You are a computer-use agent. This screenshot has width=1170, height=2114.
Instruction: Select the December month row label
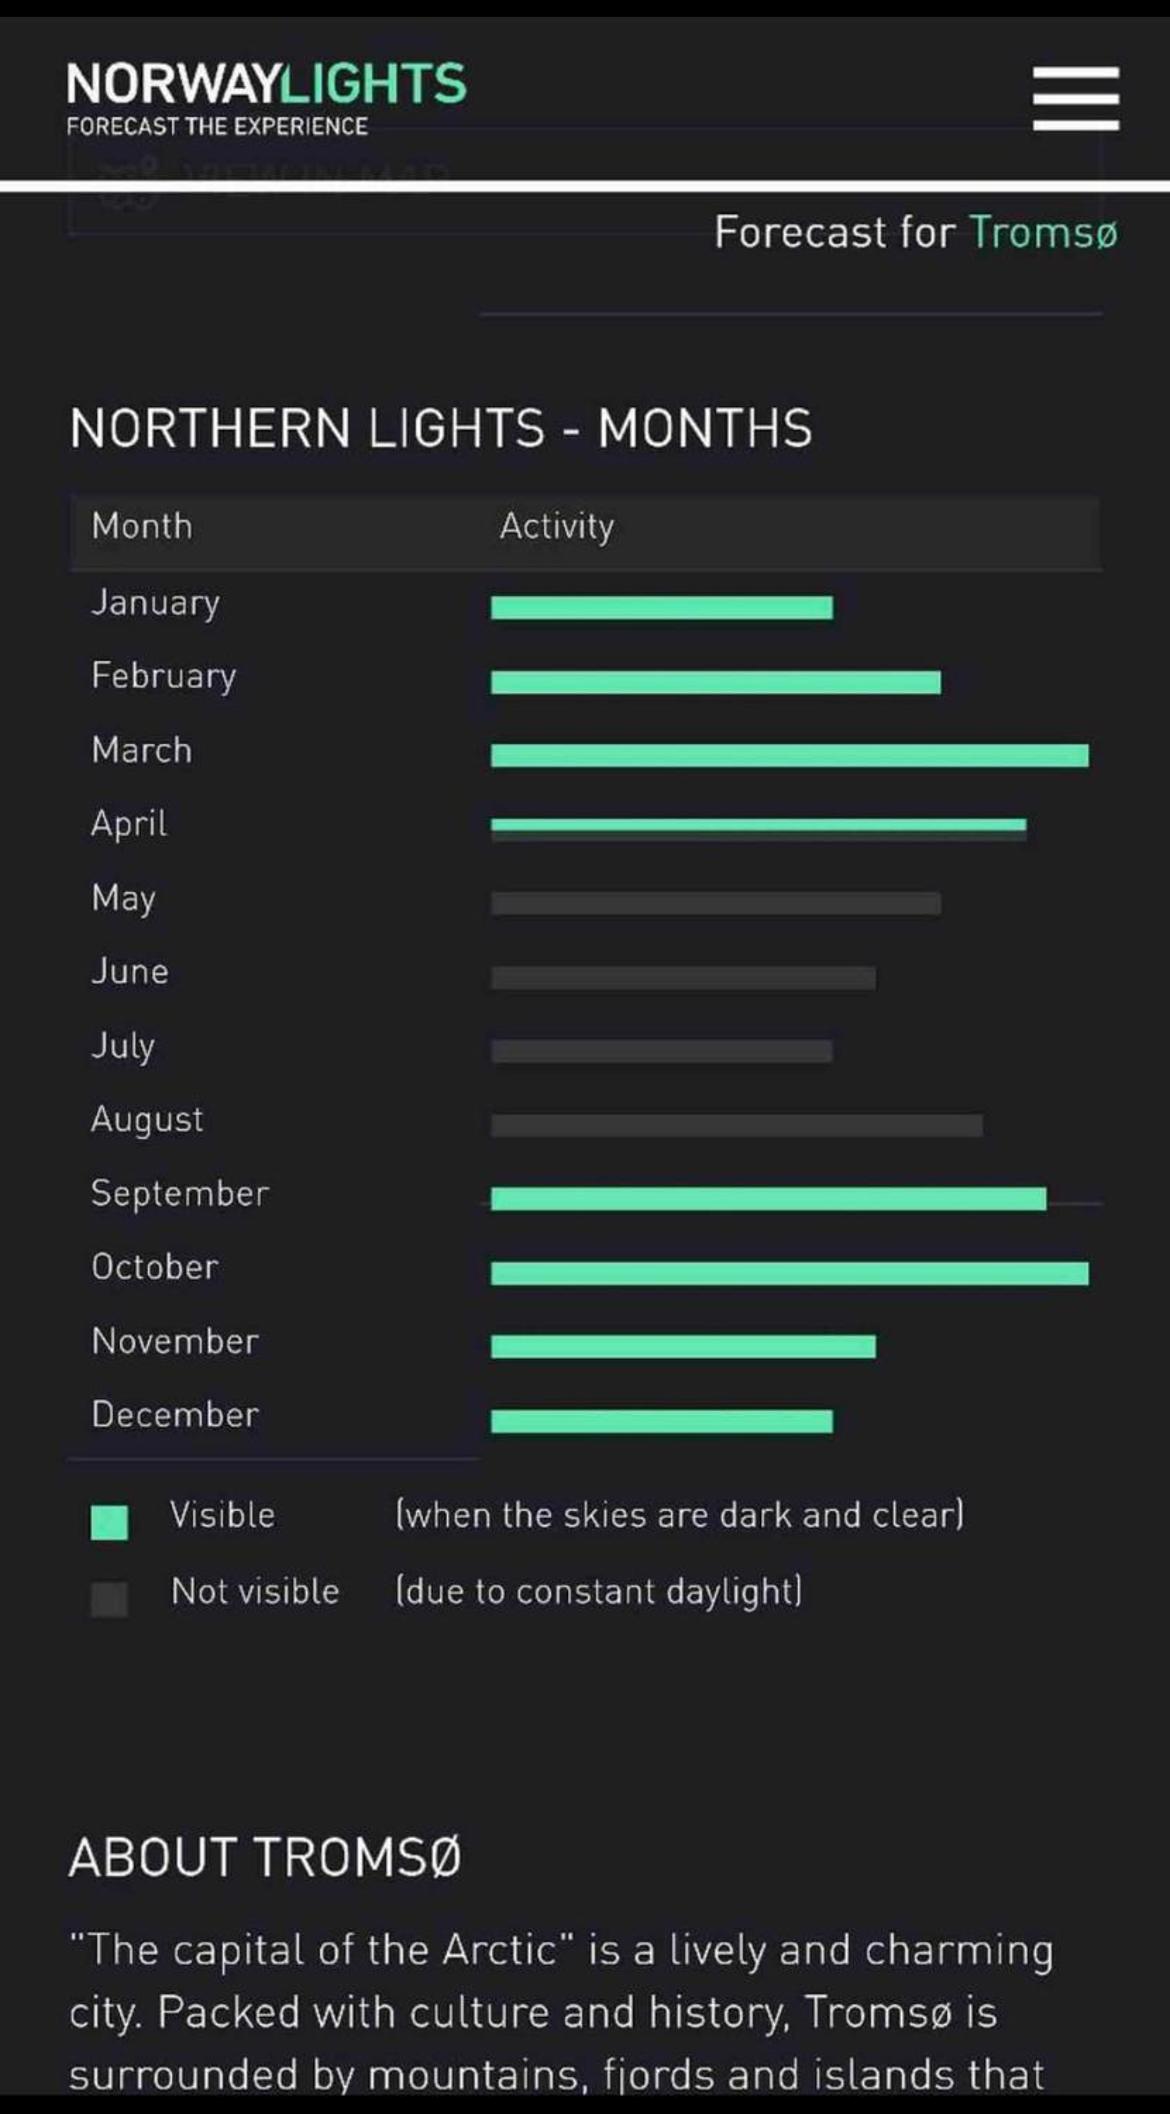tap(175, 1414)
